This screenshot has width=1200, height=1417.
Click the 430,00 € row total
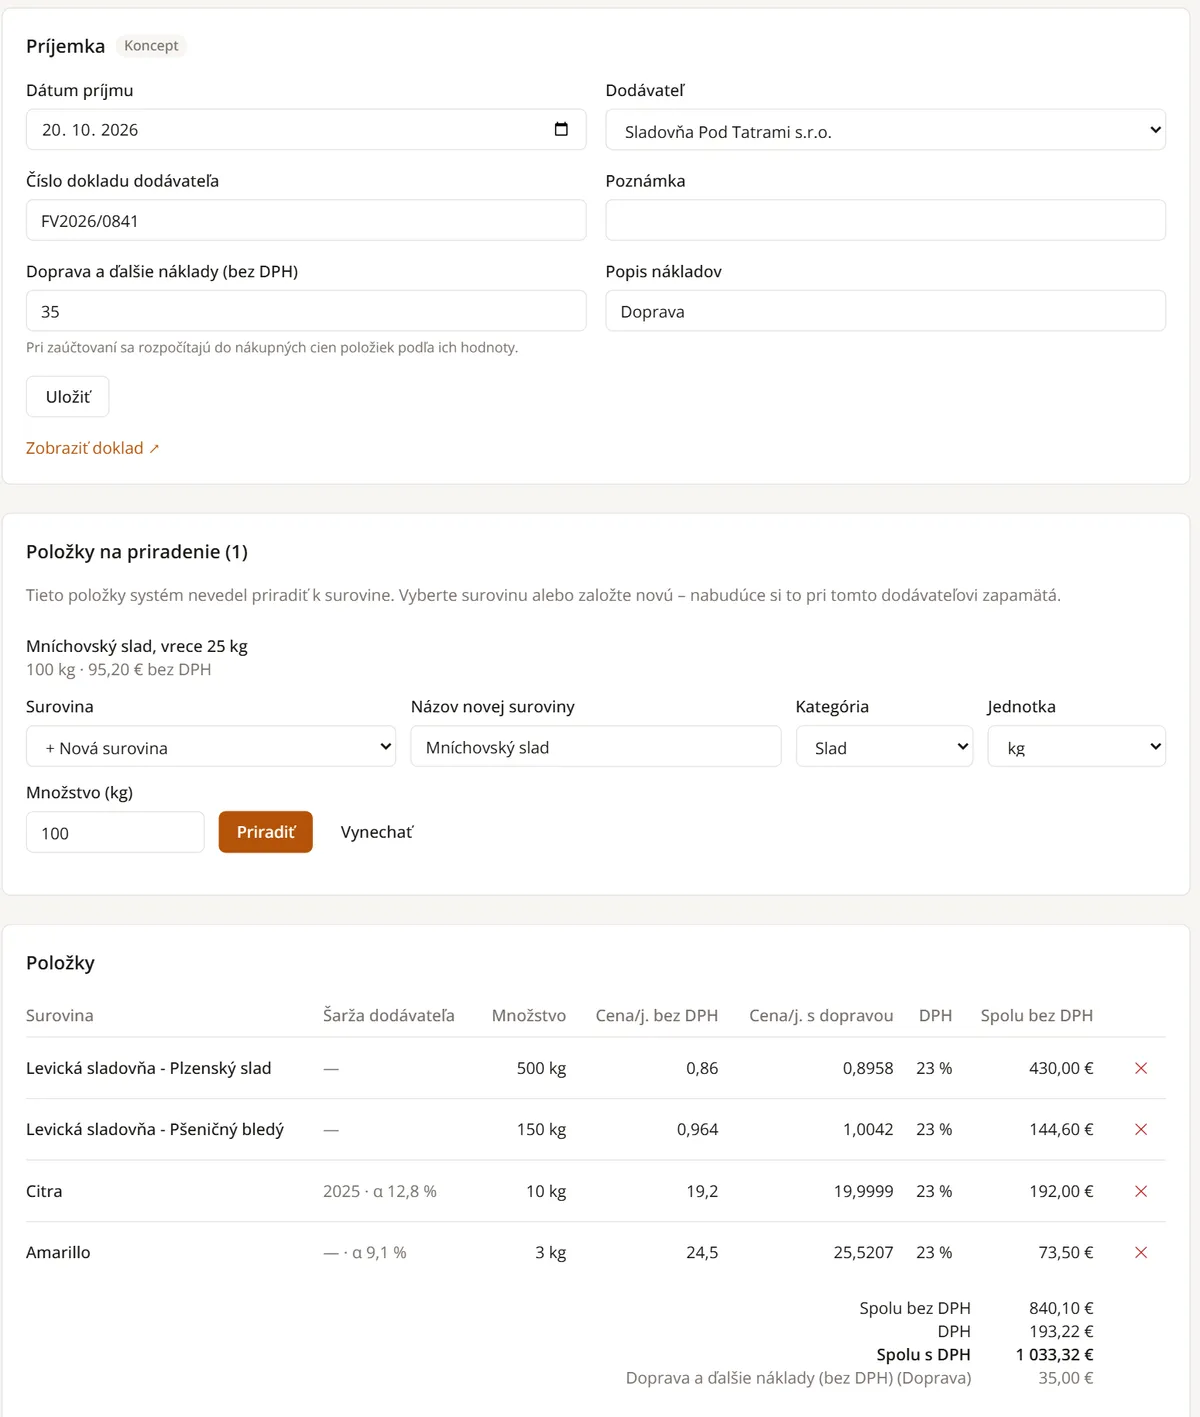1061,1068
